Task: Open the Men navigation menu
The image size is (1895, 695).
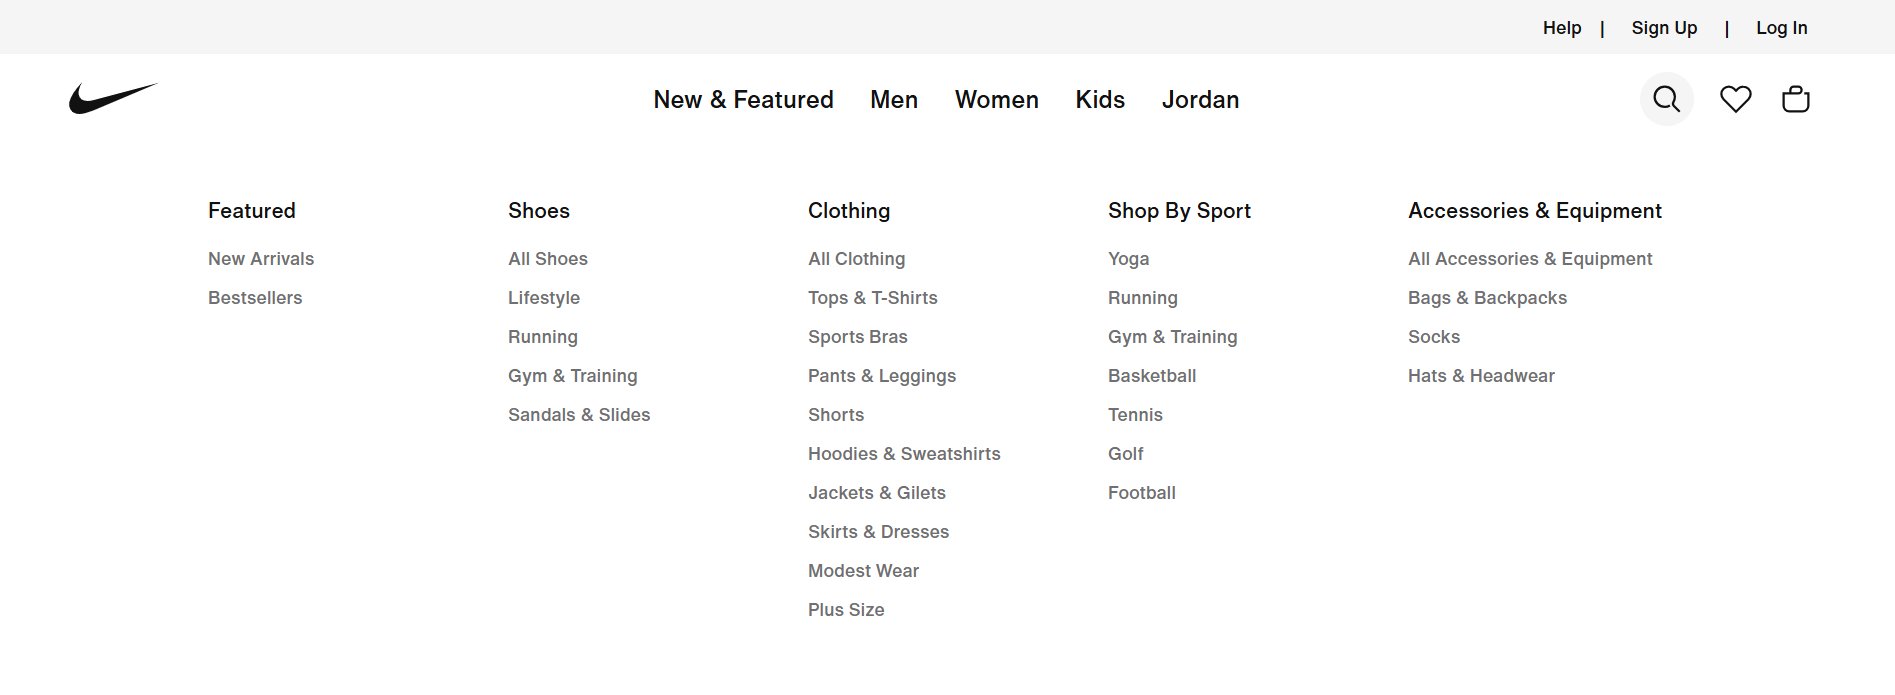Action: pyautogui.click(x=893, y=99)
